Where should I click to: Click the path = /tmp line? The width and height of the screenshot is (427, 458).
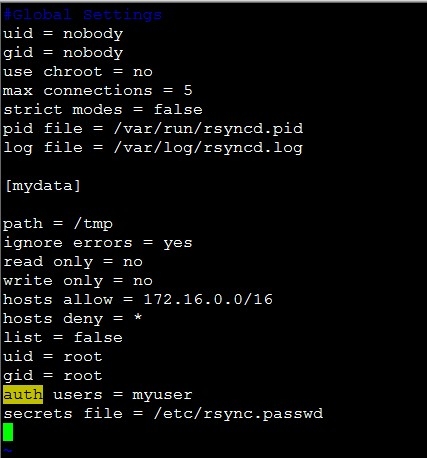point(58,224)
